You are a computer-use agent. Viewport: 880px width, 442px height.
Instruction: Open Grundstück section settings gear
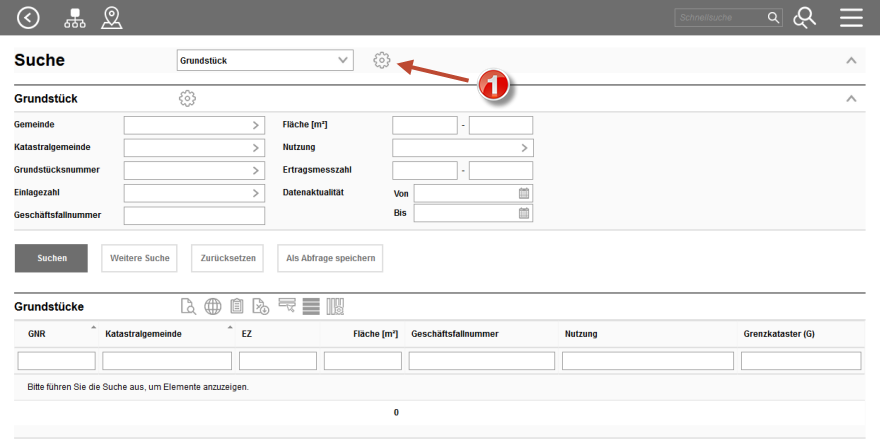coord(187,98)
